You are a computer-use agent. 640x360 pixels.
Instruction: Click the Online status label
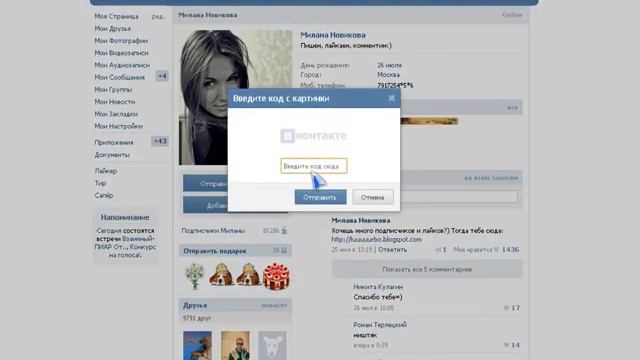(512, 15)
